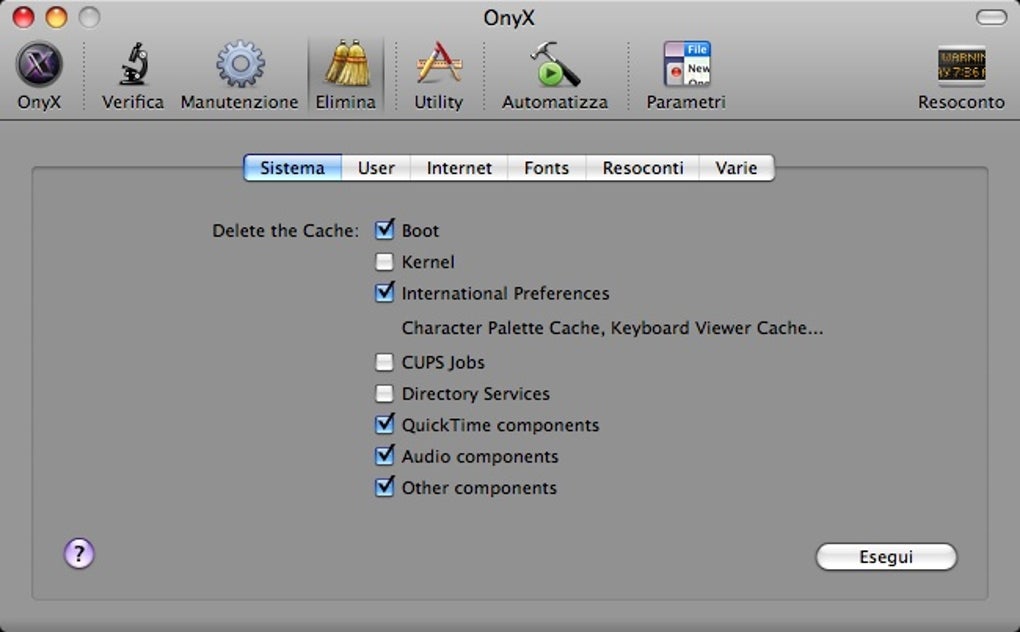Toggle the Directory Services checkbox
Viewport: 1020px width, 632px height.
coord(384,394)
